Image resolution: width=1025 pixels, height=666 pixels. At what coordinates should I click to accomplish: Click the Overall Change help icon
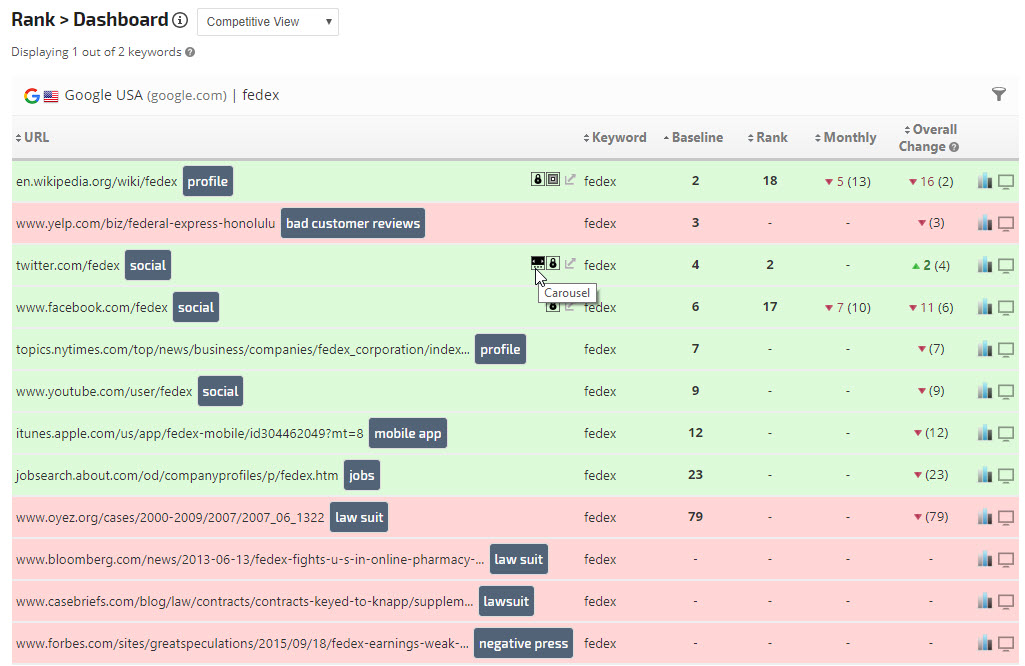[x=954, y=147]
